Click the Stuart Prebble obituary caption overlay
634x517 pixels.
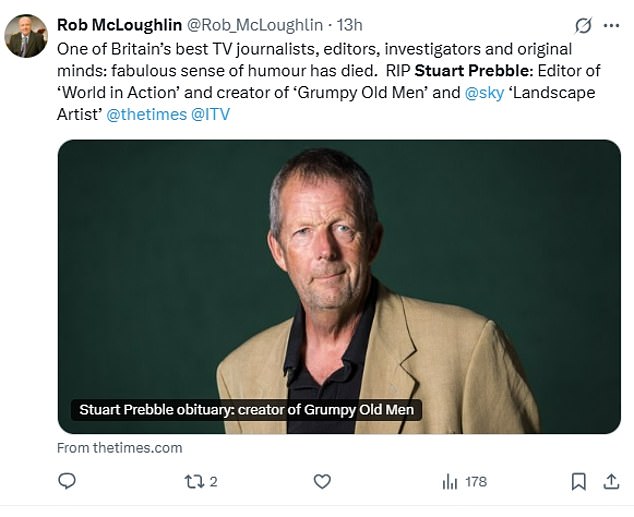(242, 409)
